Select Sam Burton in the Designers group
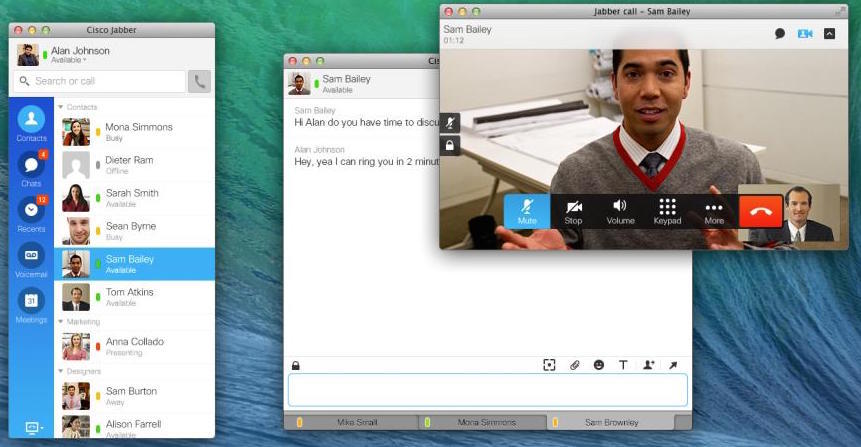 click(135, 396)
